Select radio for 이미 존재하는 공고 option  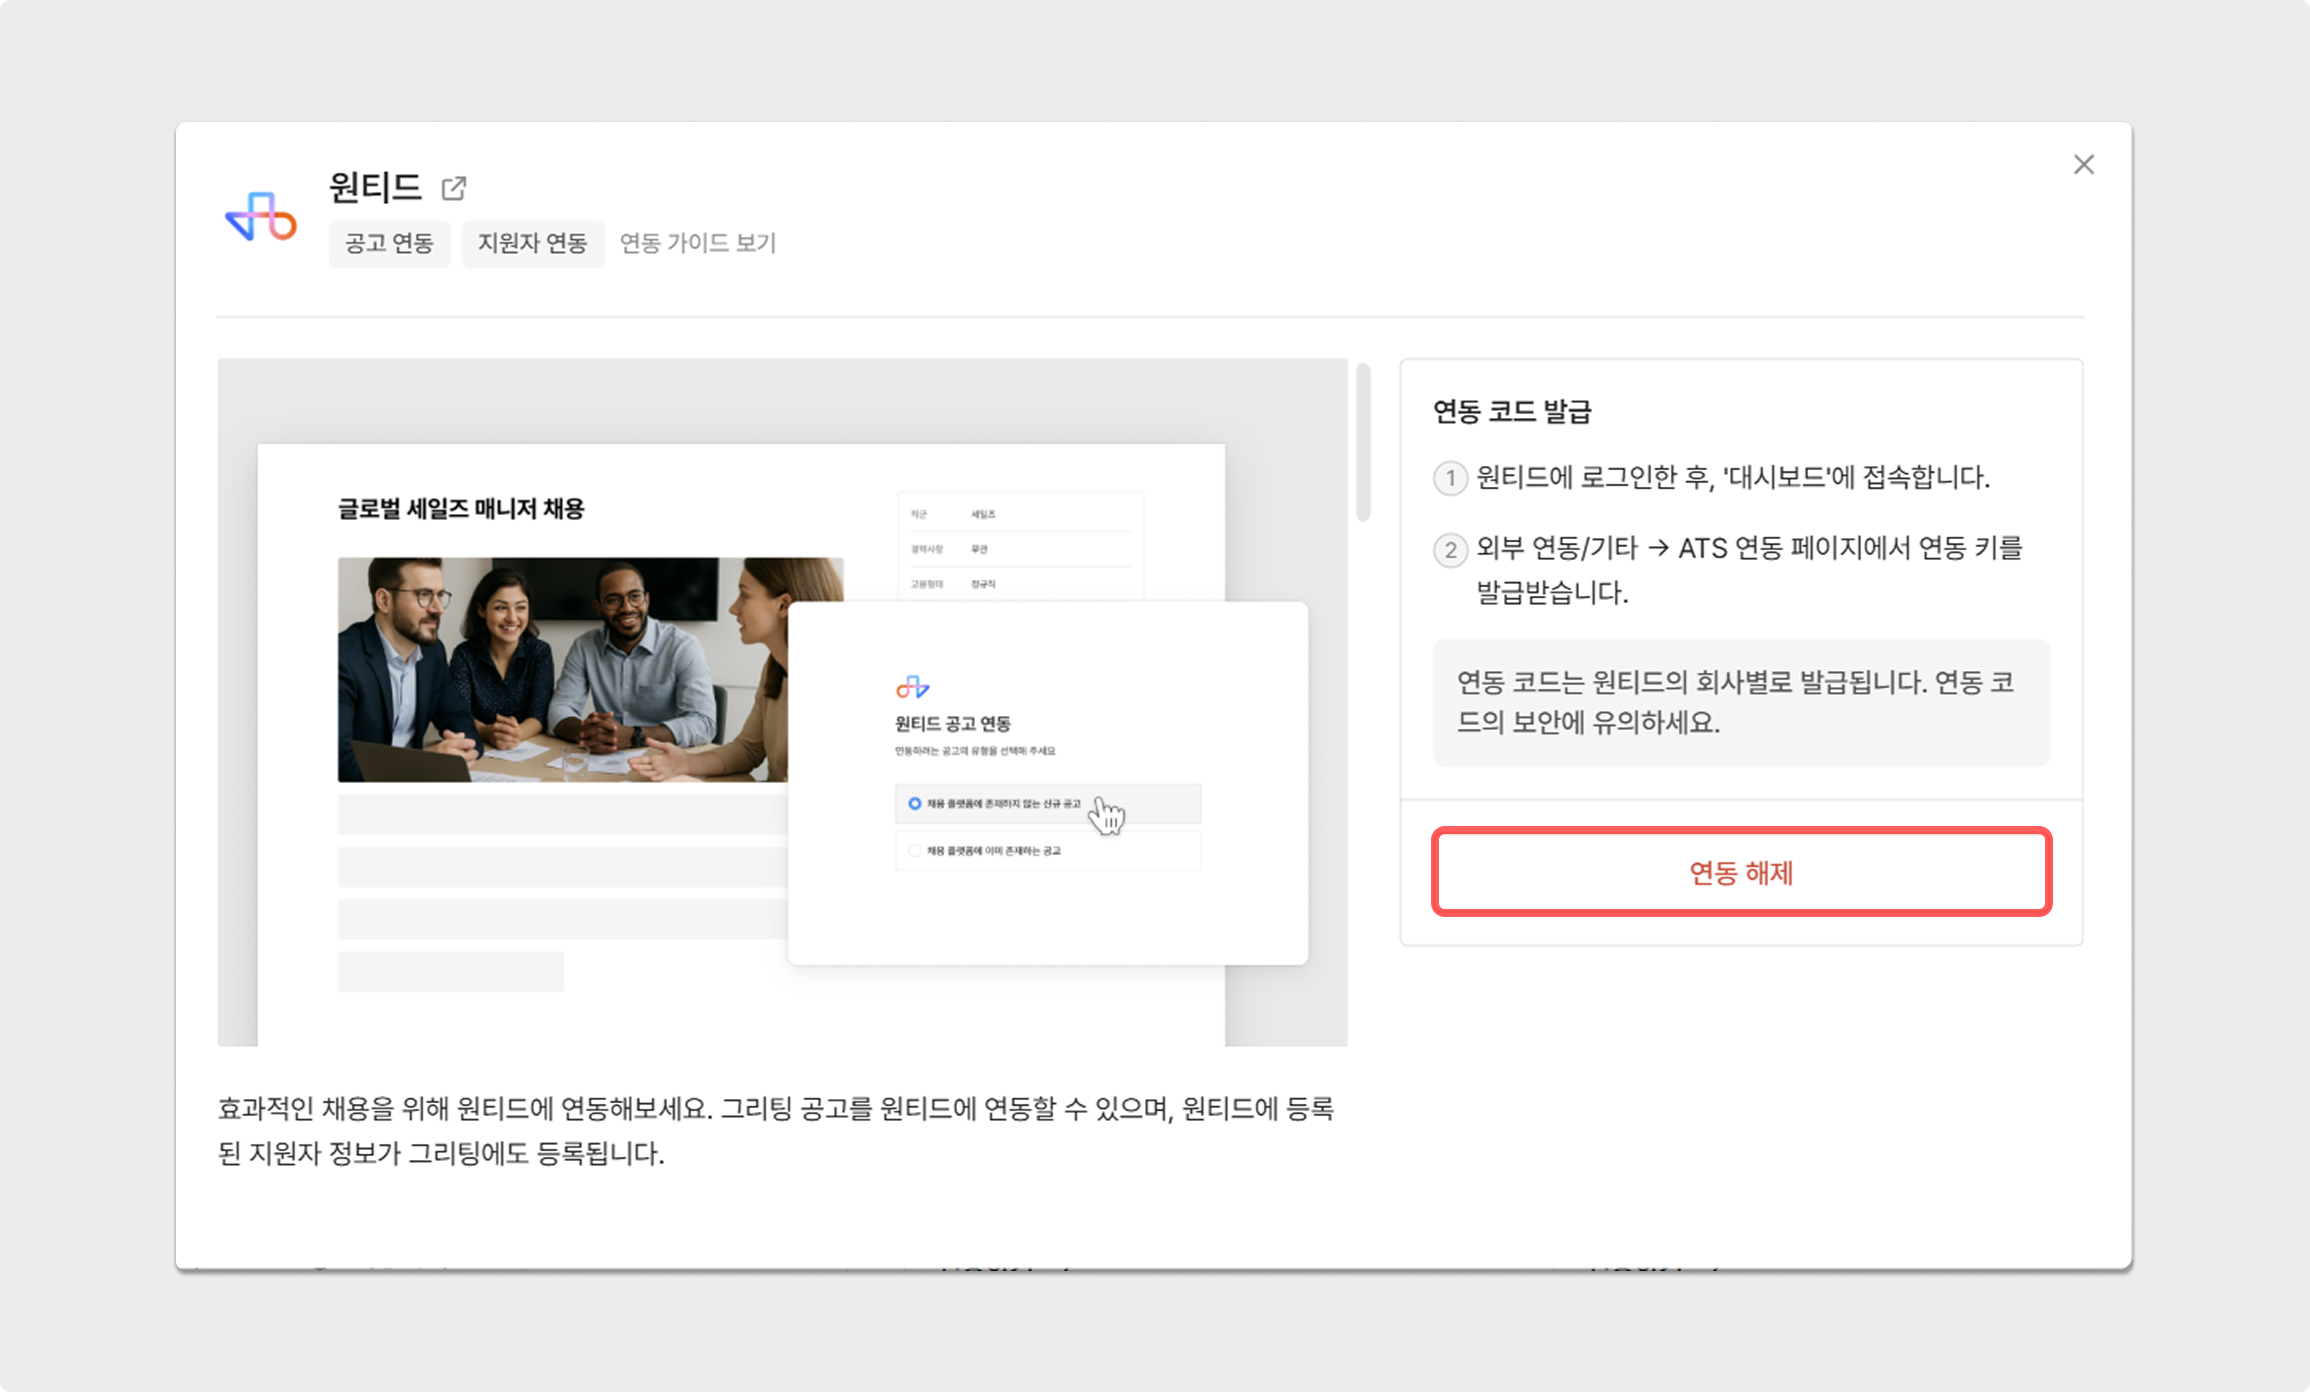(x=914, y=851)
